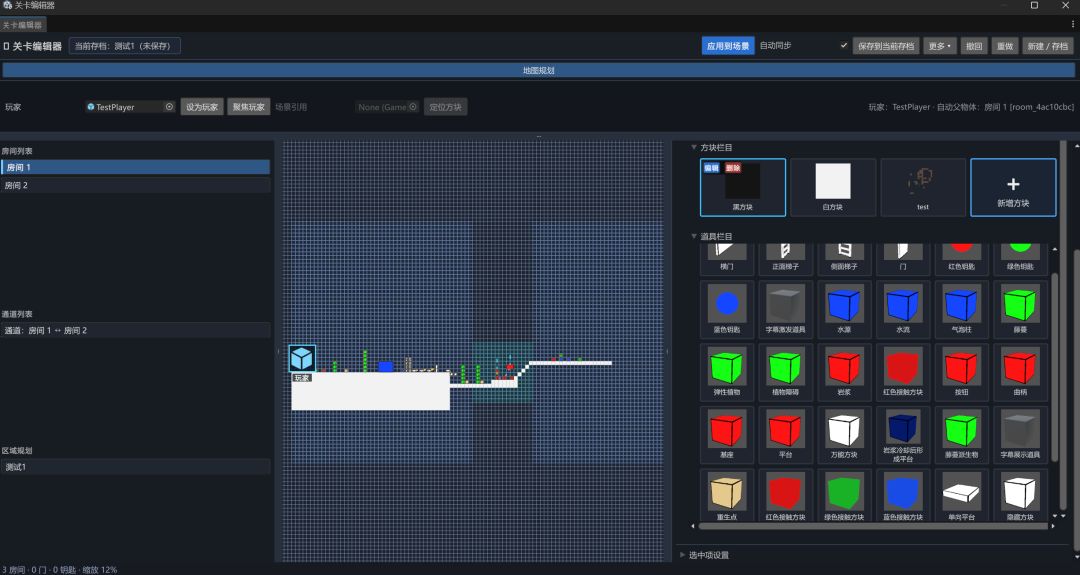Click the 地图规划 tab bar
Image resolution: width=1080 pixels, height=575 pixels.
[x=539, y=70]
